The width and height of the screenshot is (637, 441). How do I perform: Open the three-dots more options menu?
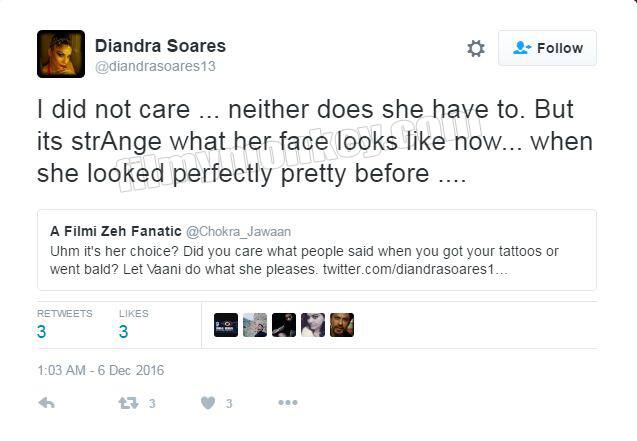click(288, 402)
